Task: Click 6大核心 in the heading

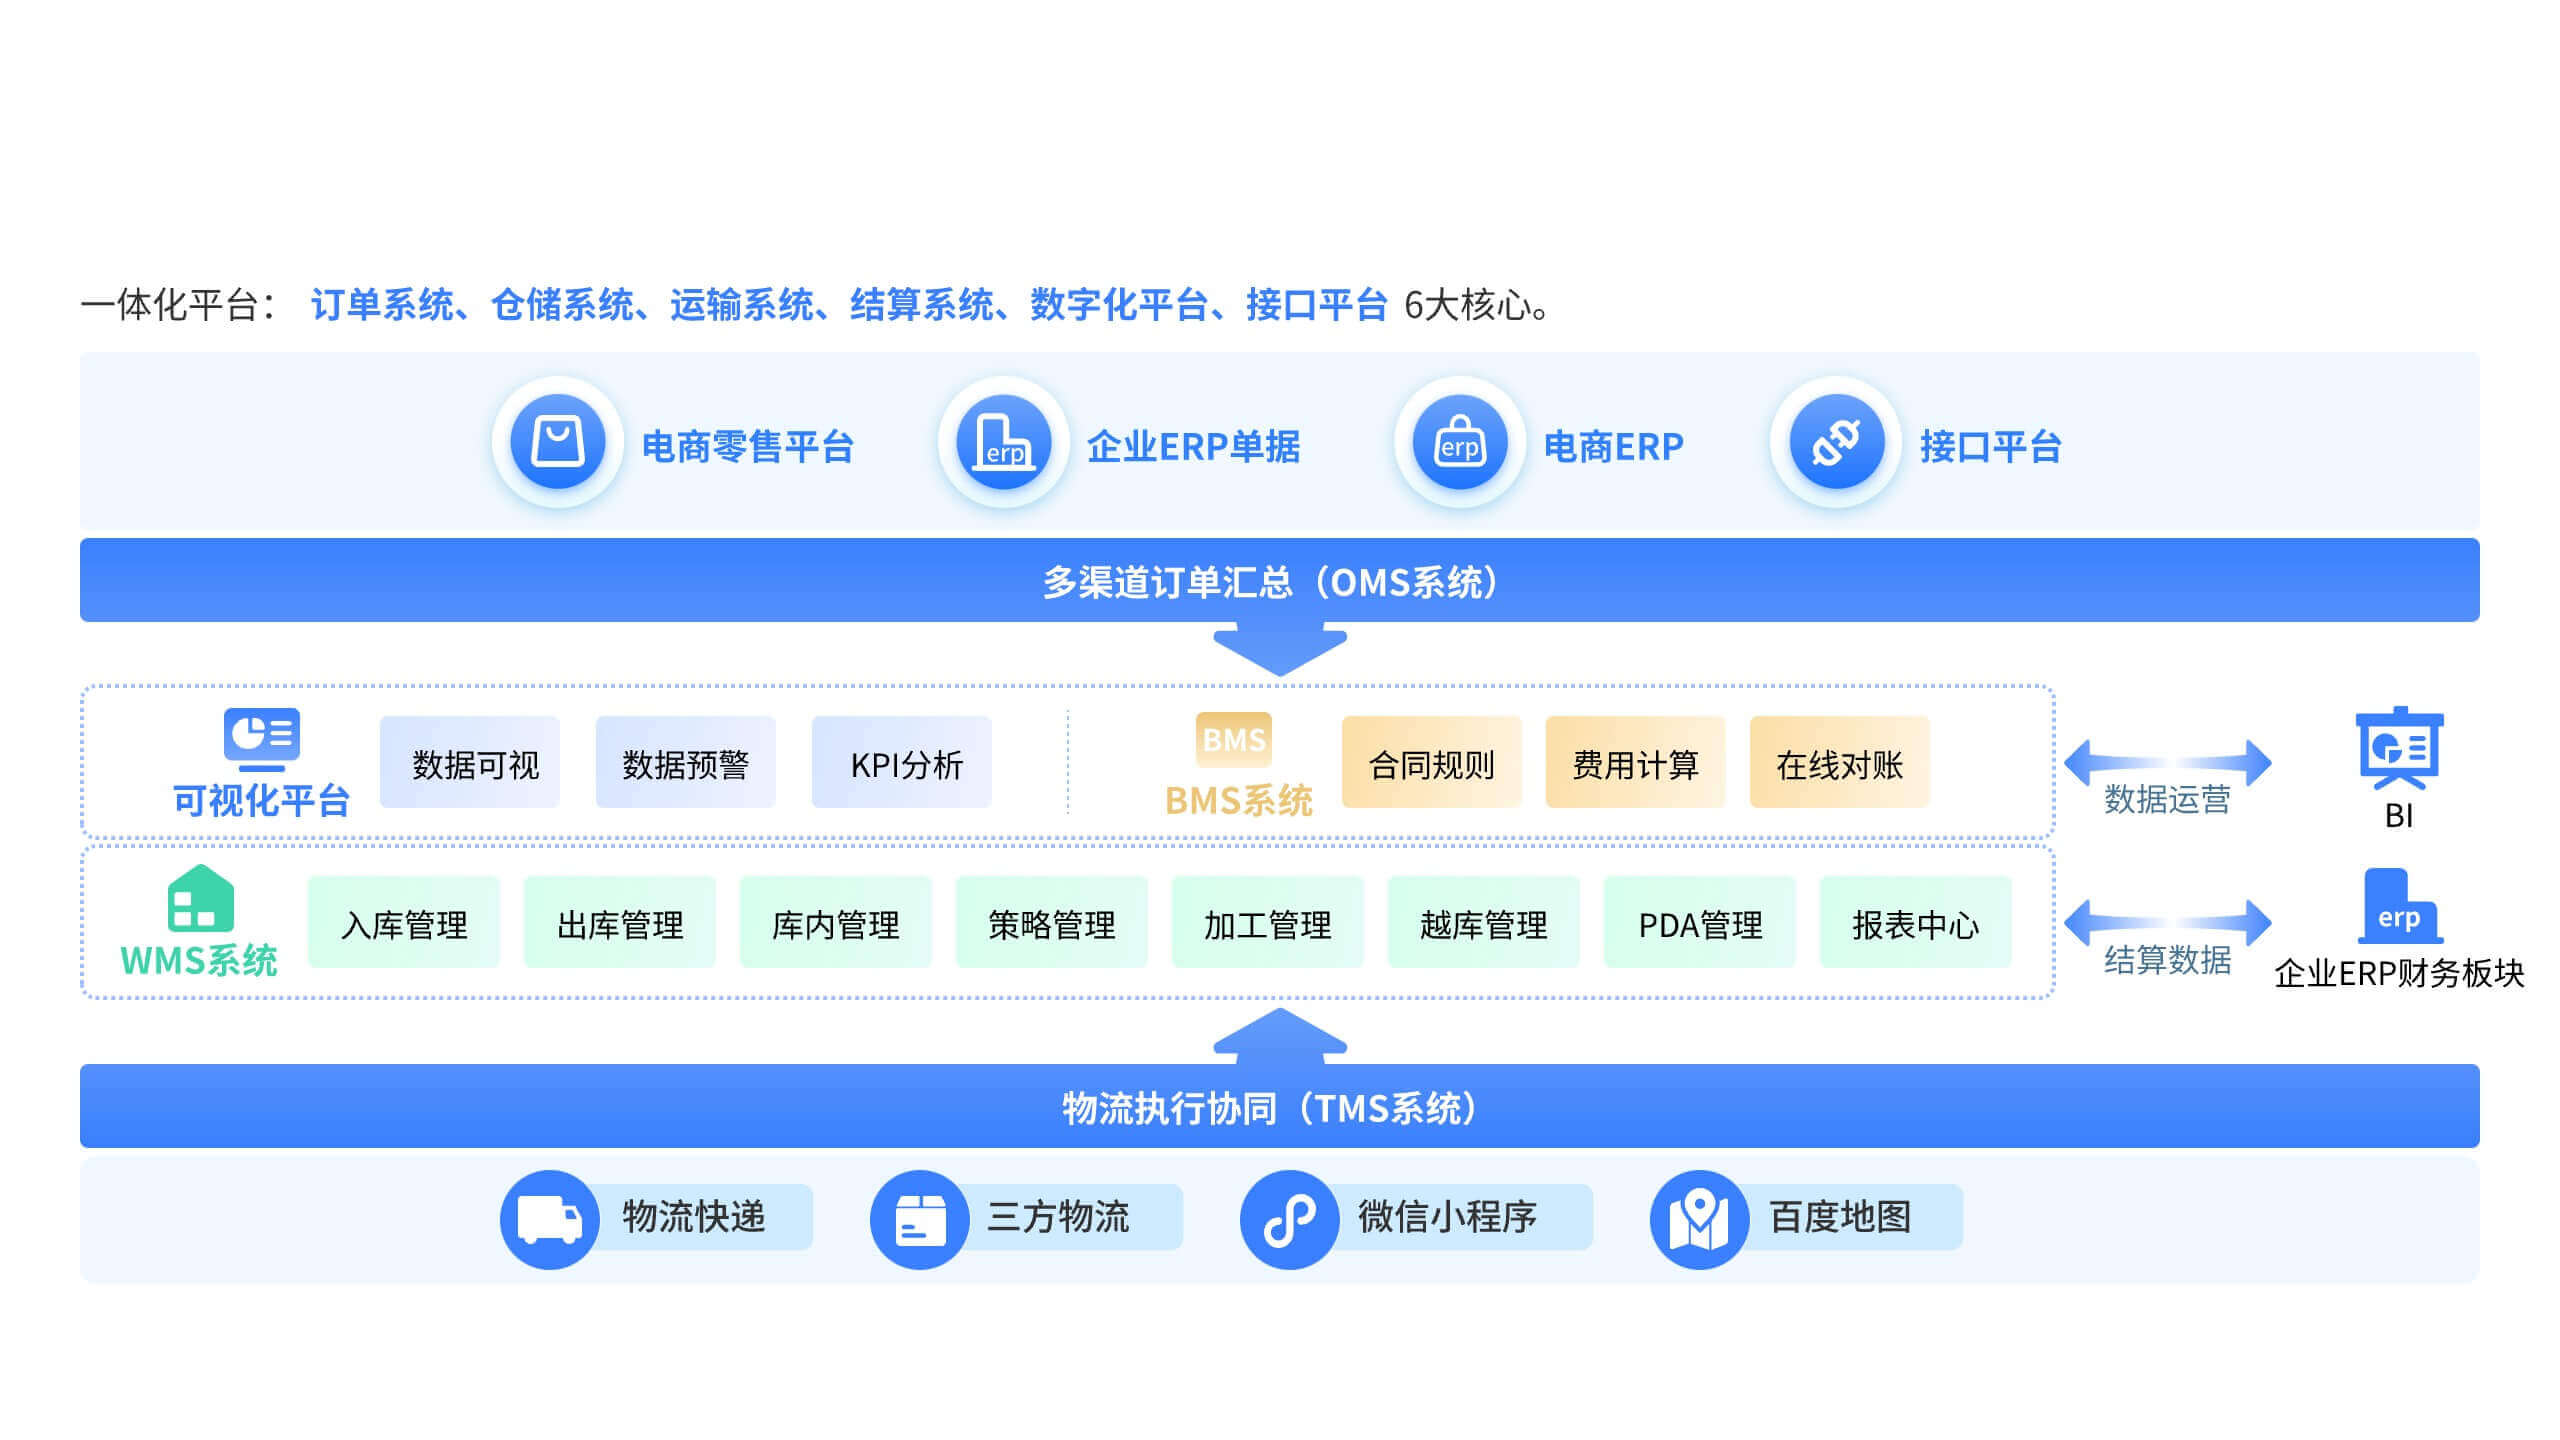Action: click(x=1468, y=305)
